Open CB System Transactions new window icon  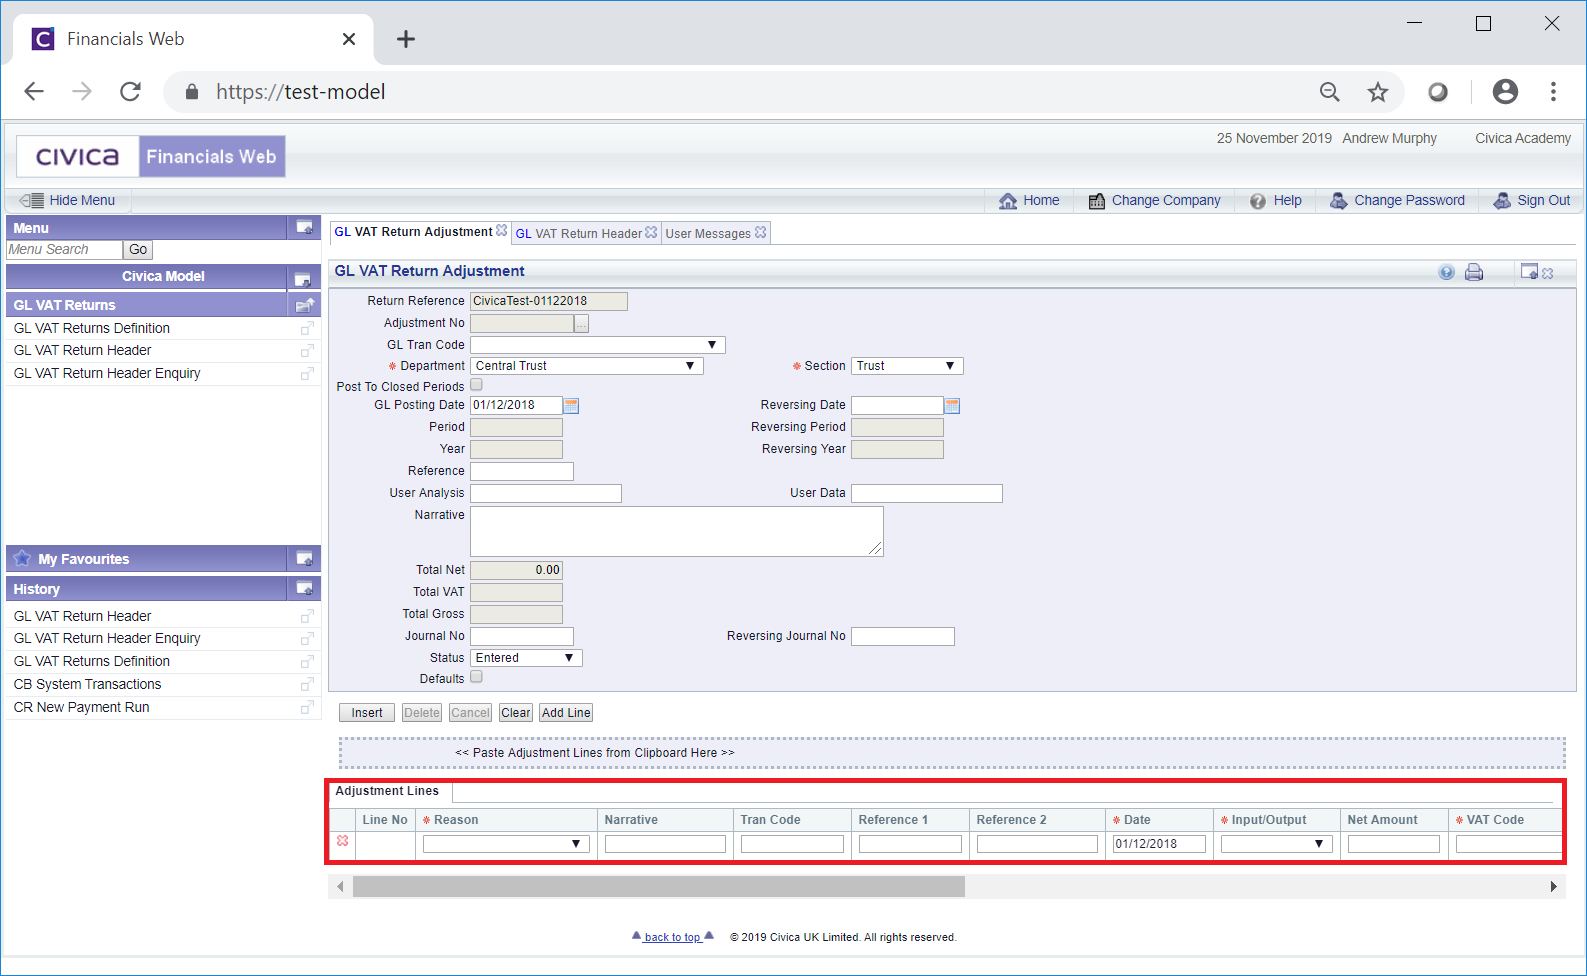(x=307, y=684)
